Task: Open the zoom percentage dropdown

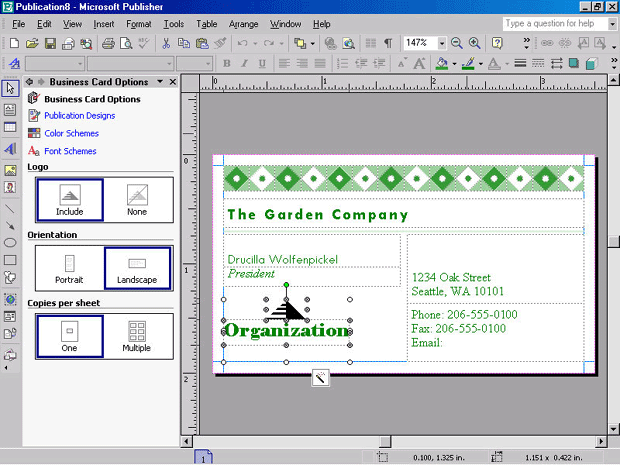Action: tap(441, 43)
